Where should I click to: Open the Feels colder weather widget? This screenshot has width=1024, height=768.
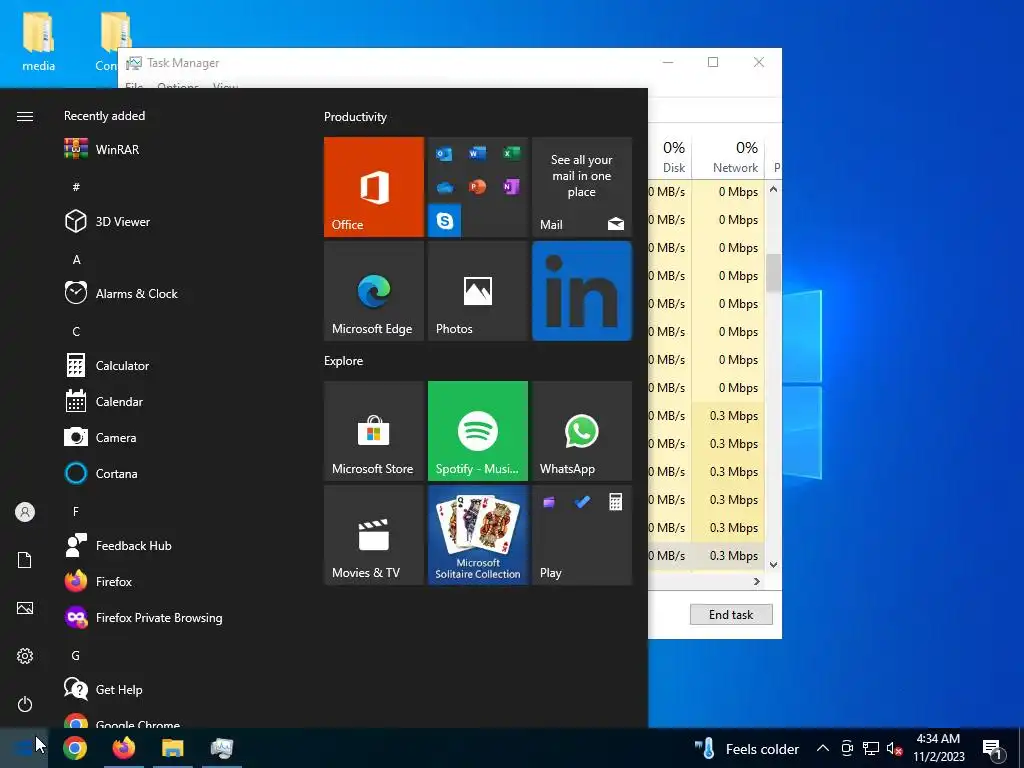pos(746,748)
